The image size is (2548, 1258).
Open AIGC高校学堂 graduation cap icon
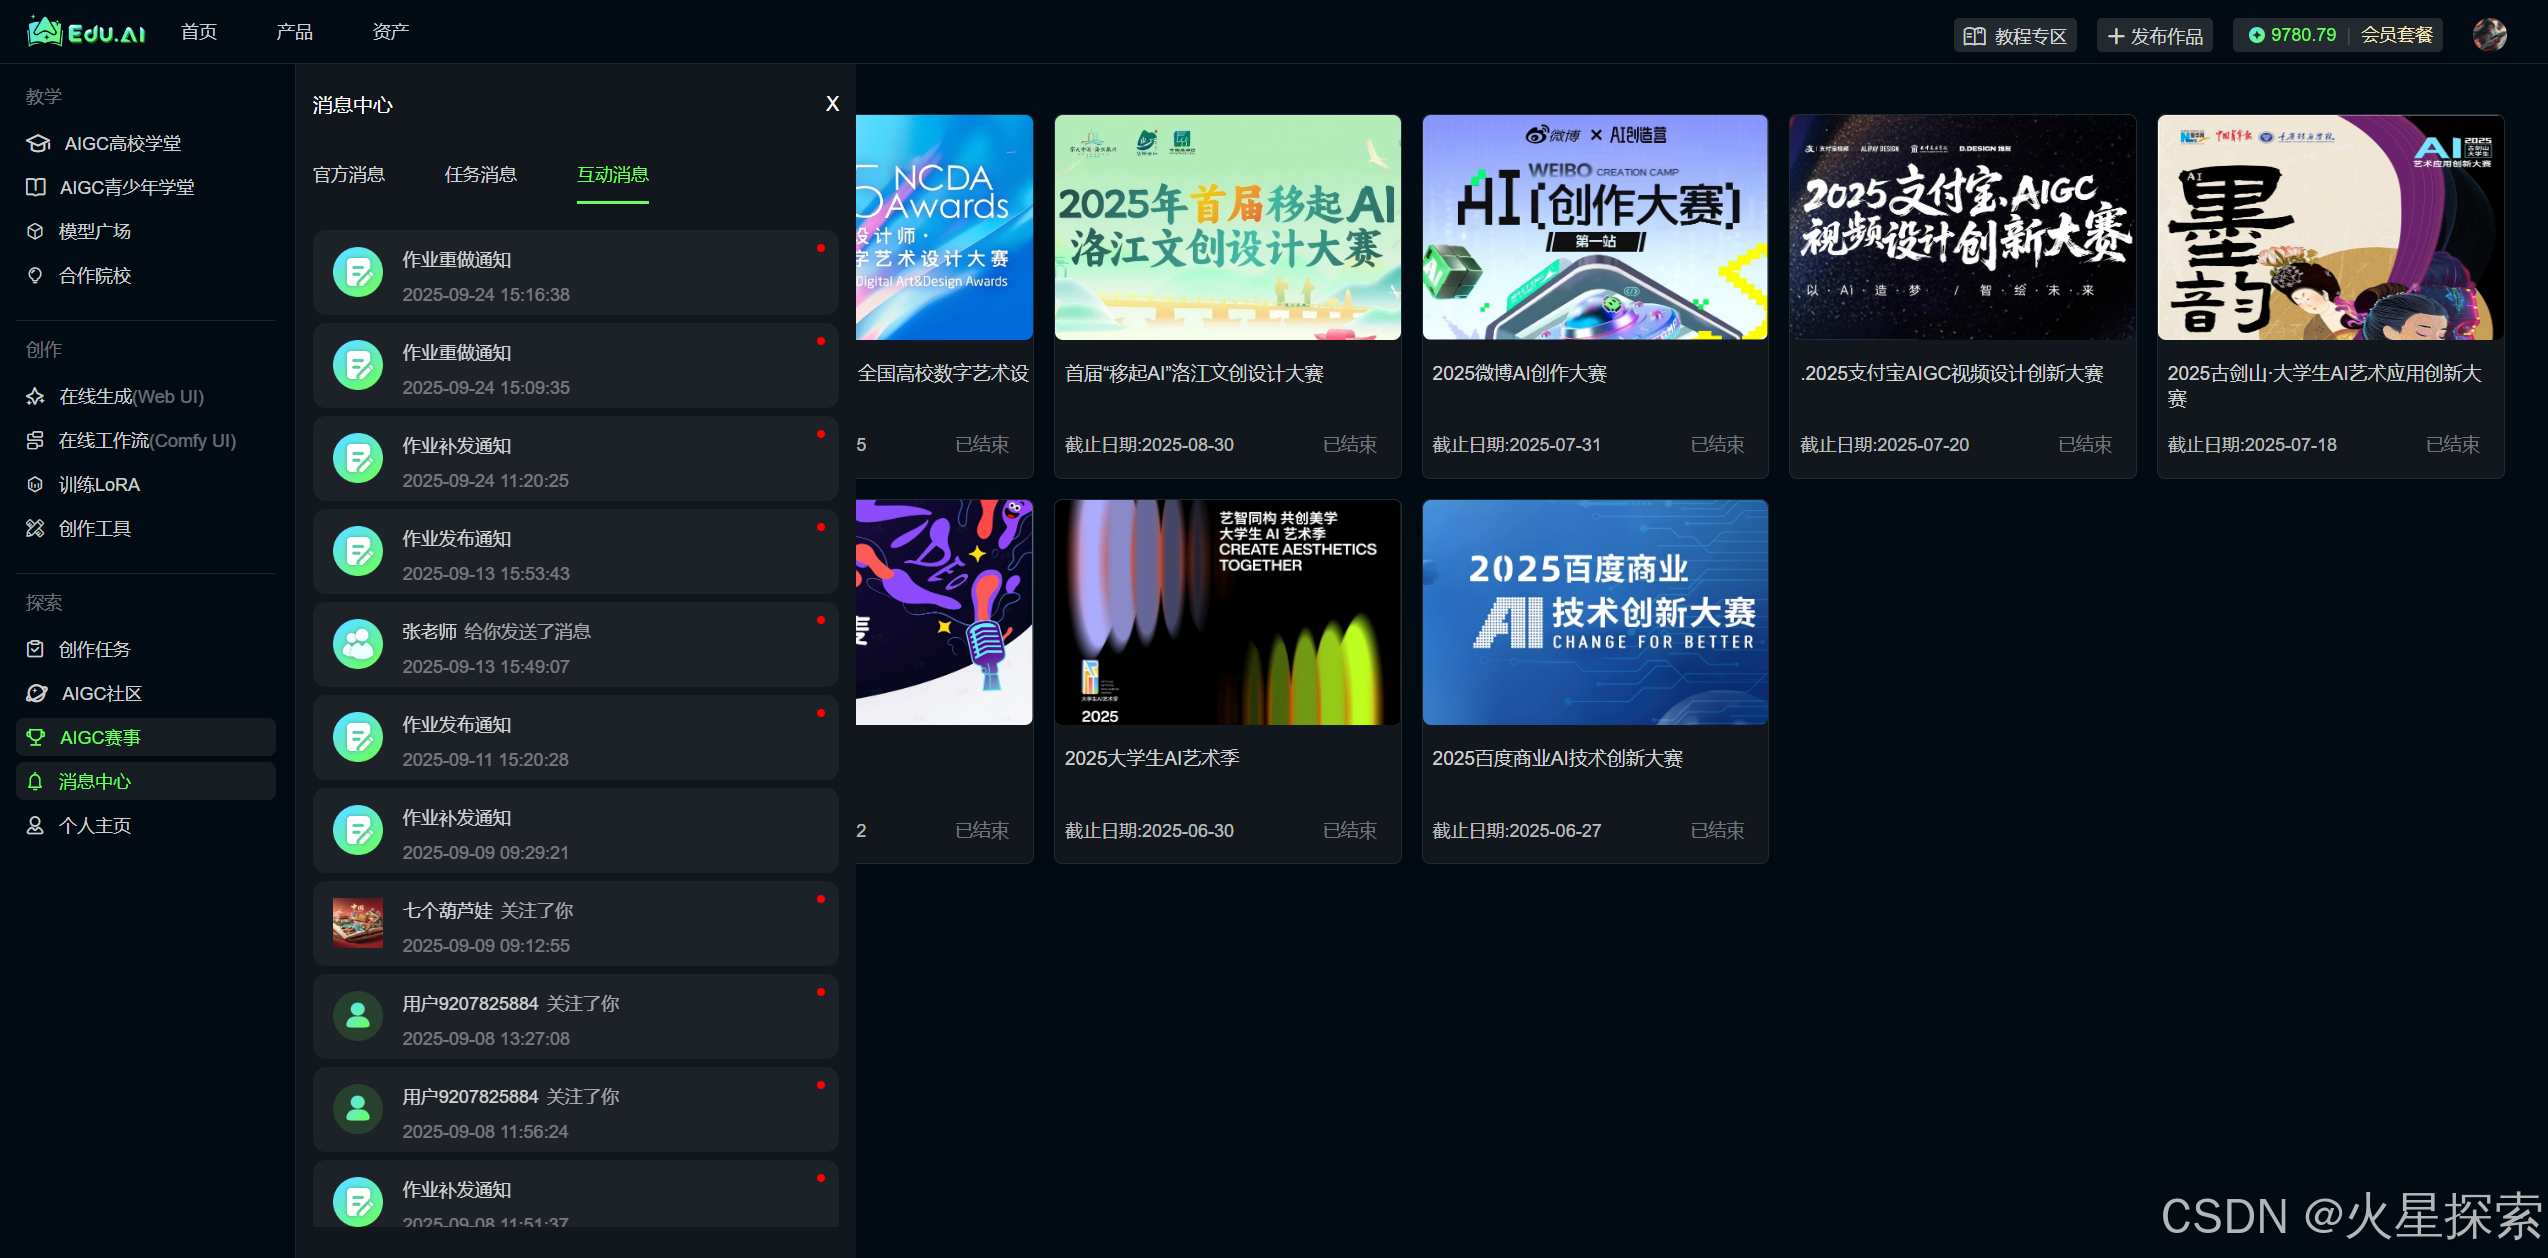(x=38, y=143)
